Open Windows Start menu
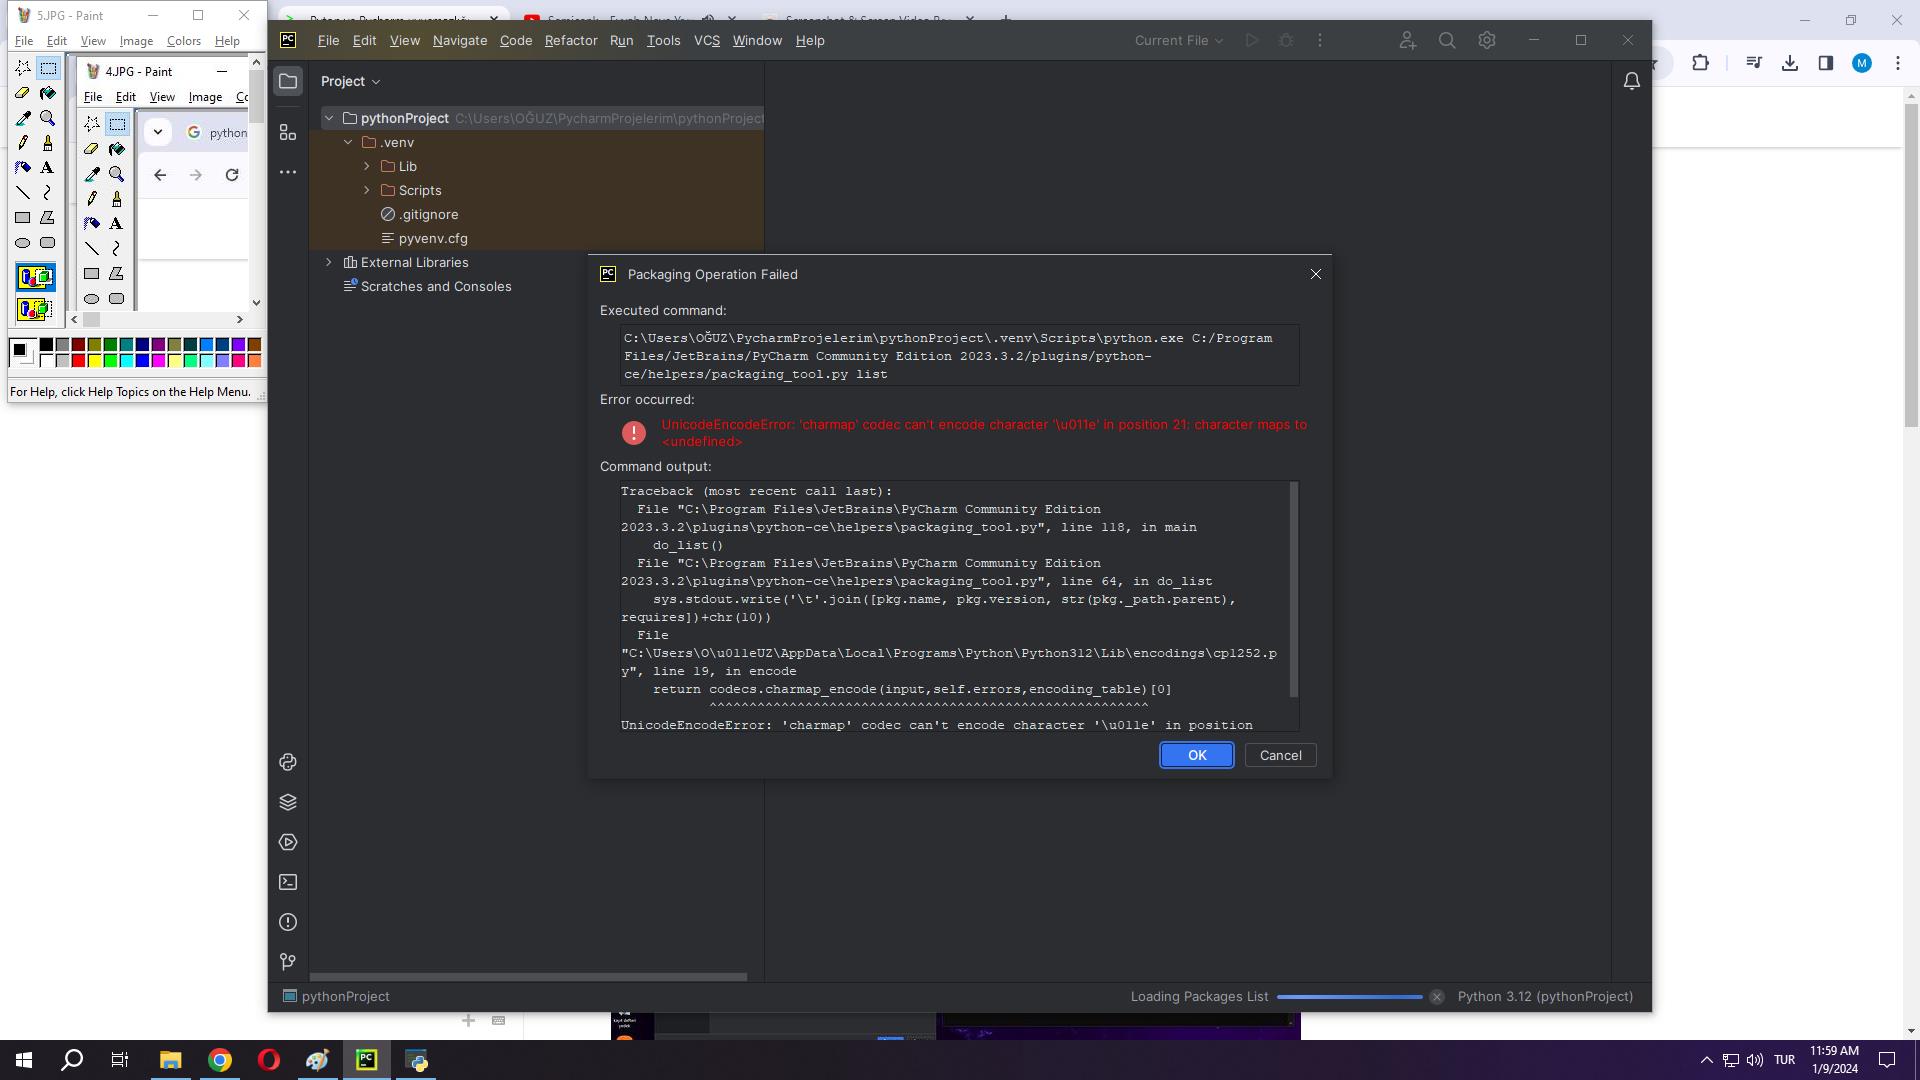Viewport: 1920px width, 1080px height. coord(24,1060)
